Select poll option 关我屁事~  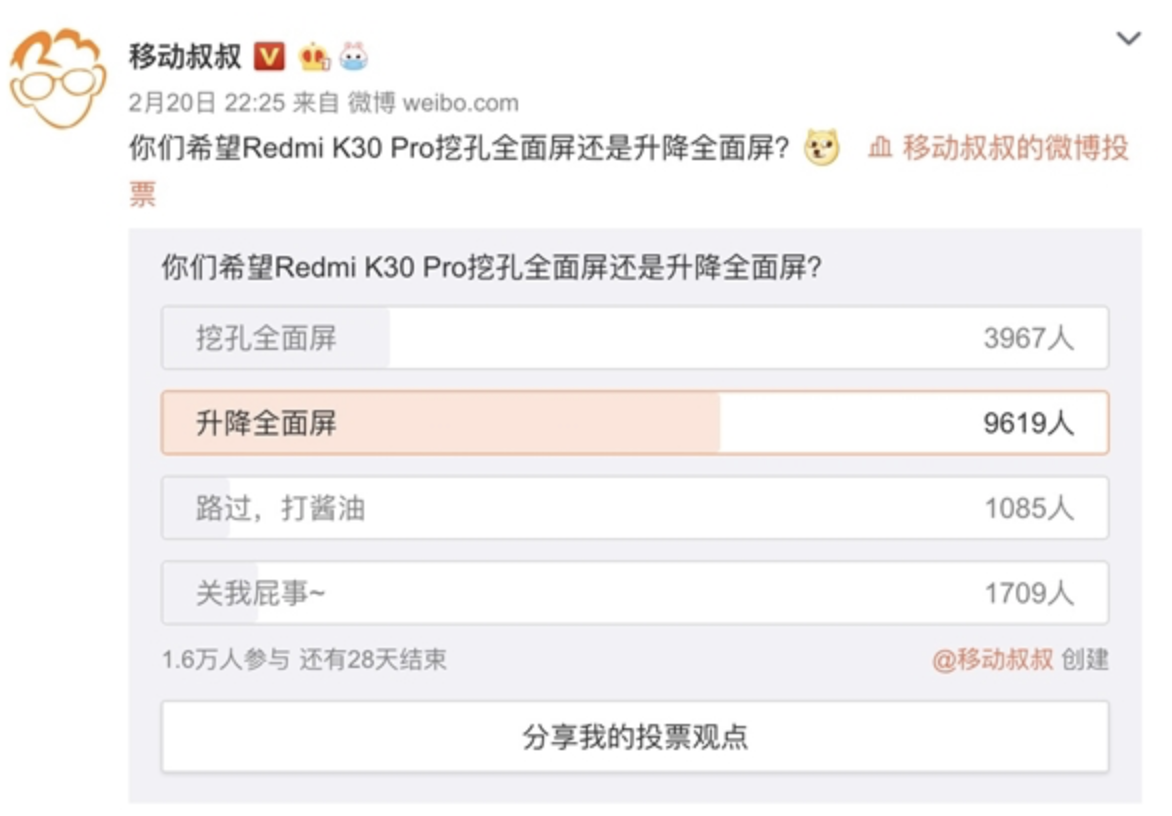click(635, 593)
